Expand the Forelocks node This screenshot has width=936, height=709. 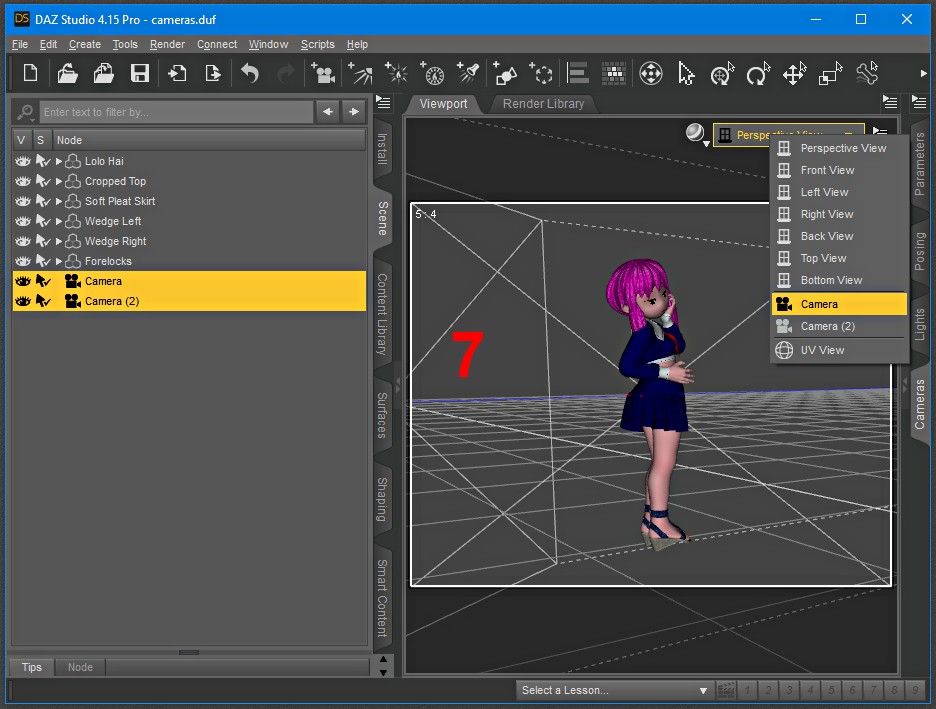pyautogui.click(x=58, y=261)
